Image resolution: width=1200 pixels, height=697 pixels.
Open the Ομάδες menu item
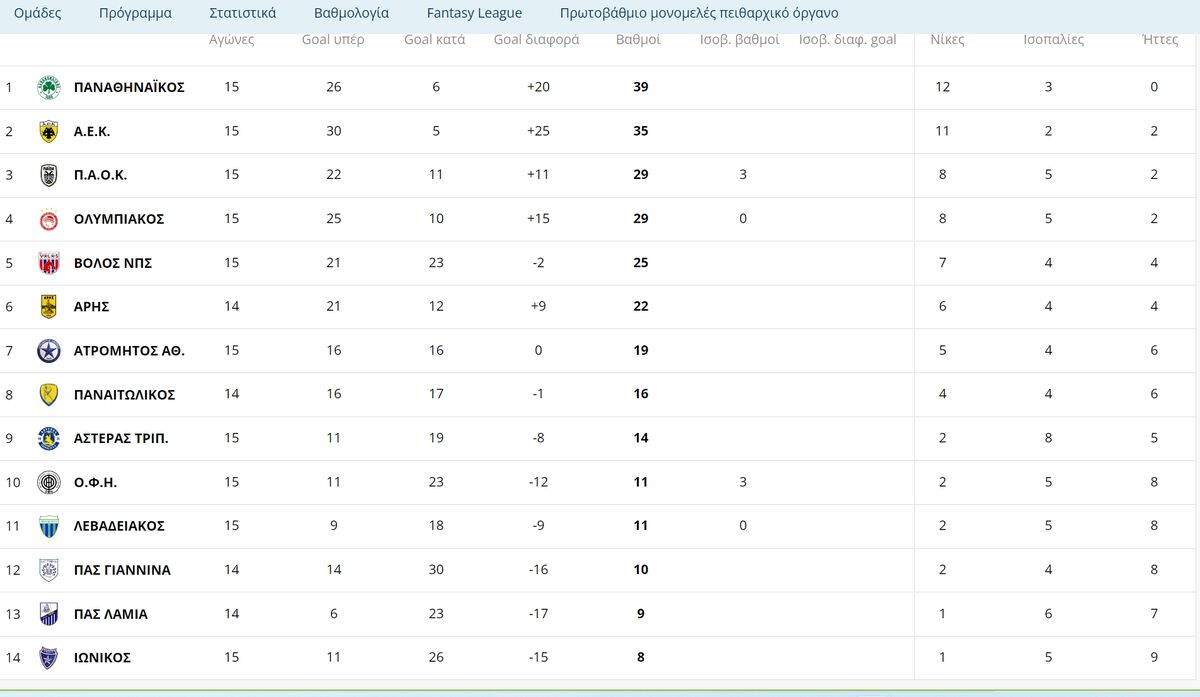(x=37, y=14)
